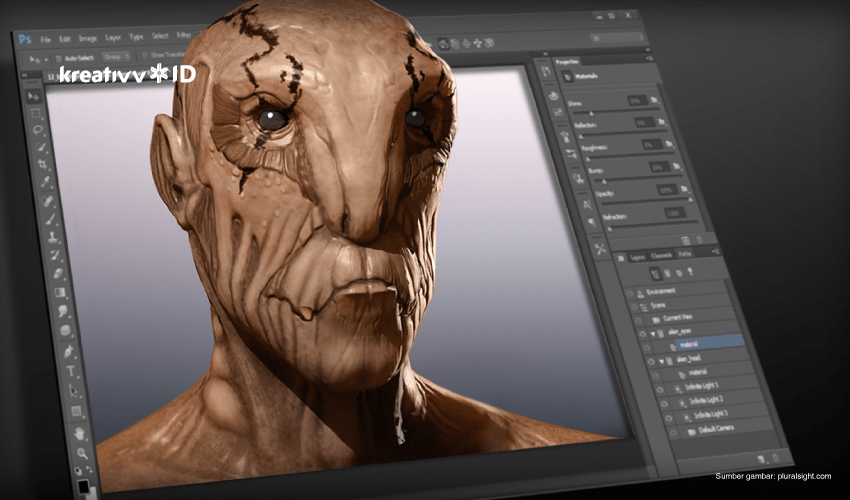
Task: Open the Image menu
Action: coord(87,38)
